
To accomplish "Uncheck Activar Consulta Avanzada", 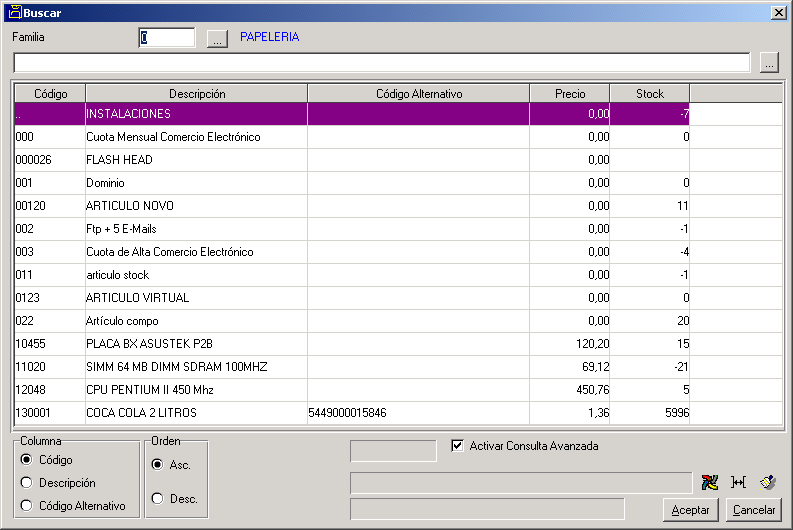I will point(457,446).
